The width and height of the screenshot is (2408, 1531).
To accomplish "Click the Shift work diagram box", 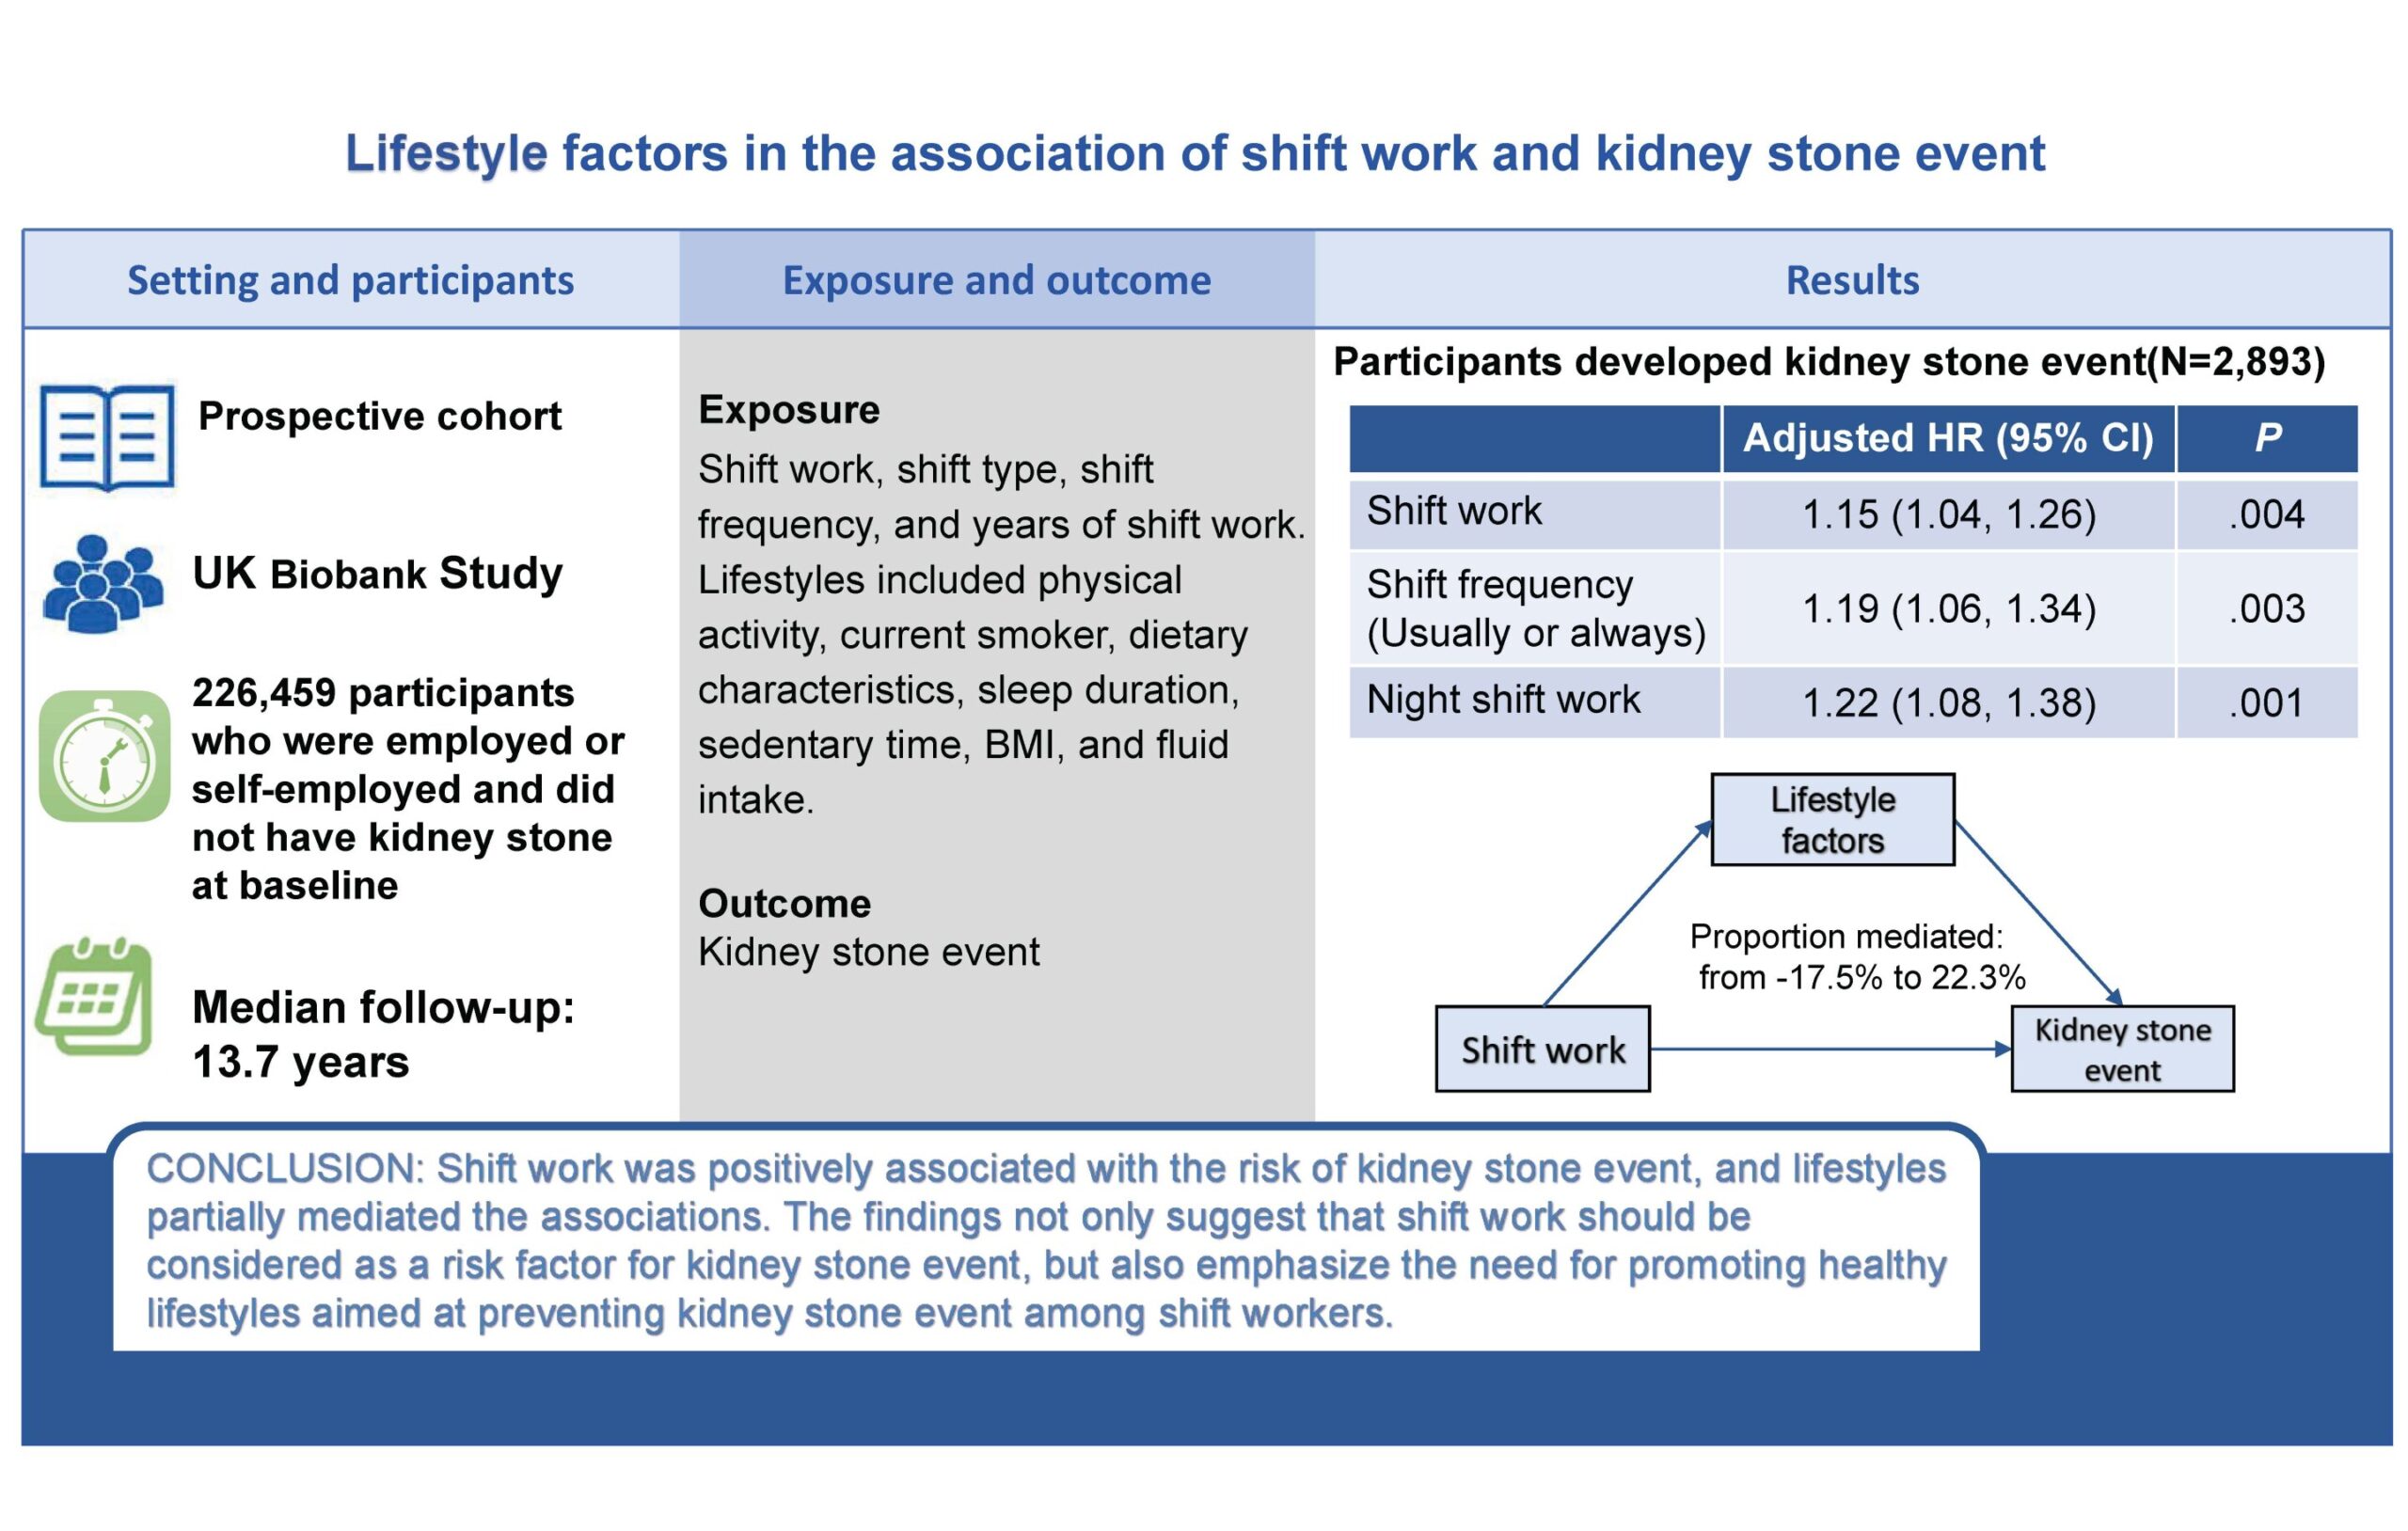I will [x=1542, y=1049].
